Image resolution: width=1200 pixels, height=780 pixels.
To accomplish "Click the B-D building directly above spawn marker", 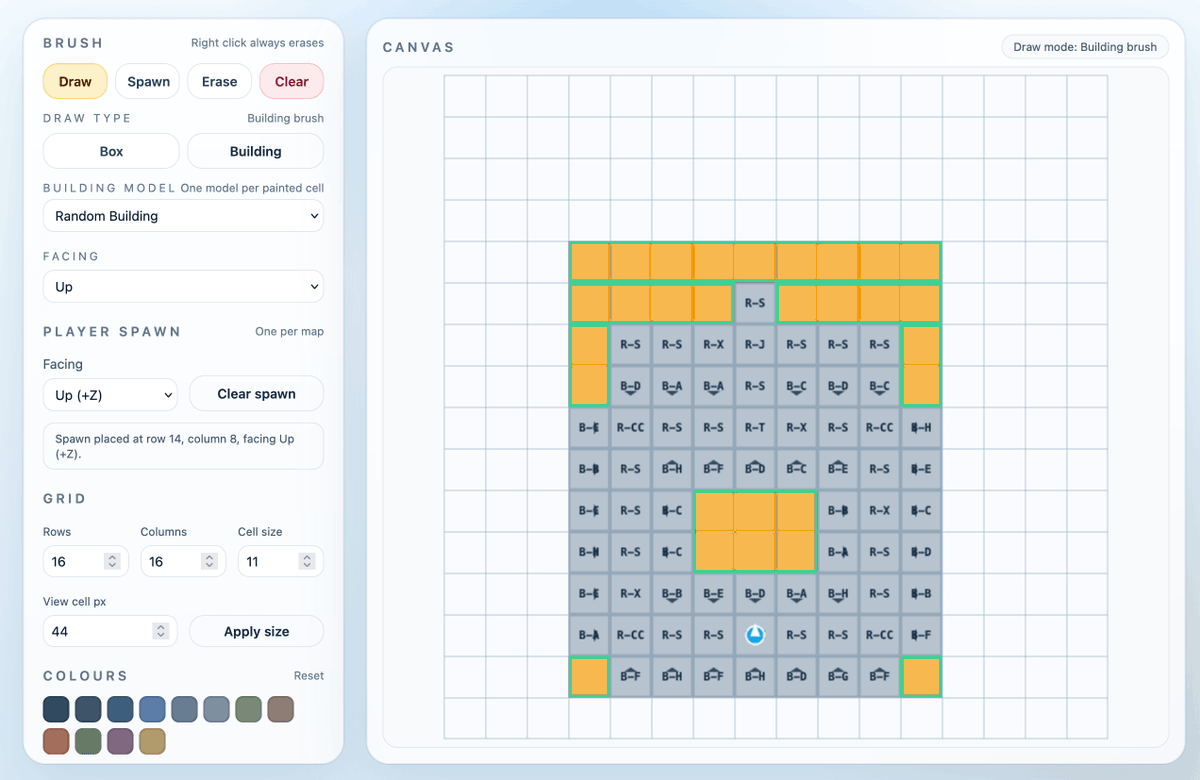I will 756,594.
